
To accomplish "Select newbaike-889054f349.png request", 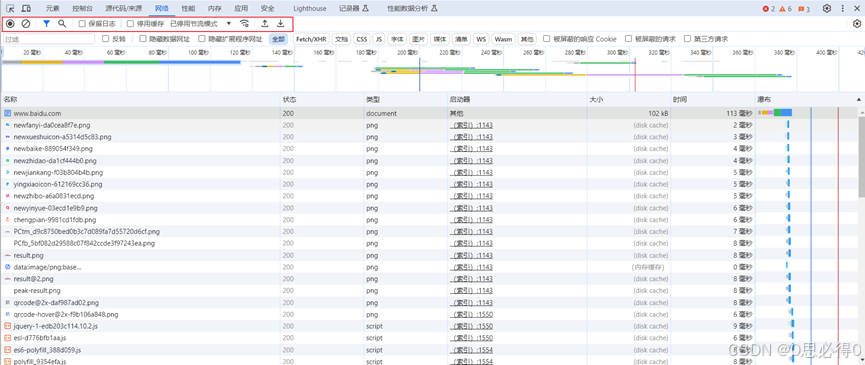I will (x=429, y=149).
